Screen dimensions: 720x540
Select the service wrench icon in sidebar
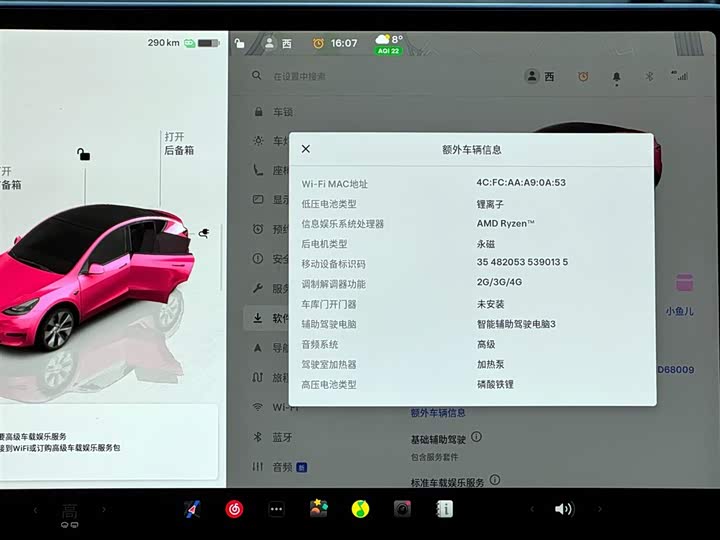tap(258, 288)
